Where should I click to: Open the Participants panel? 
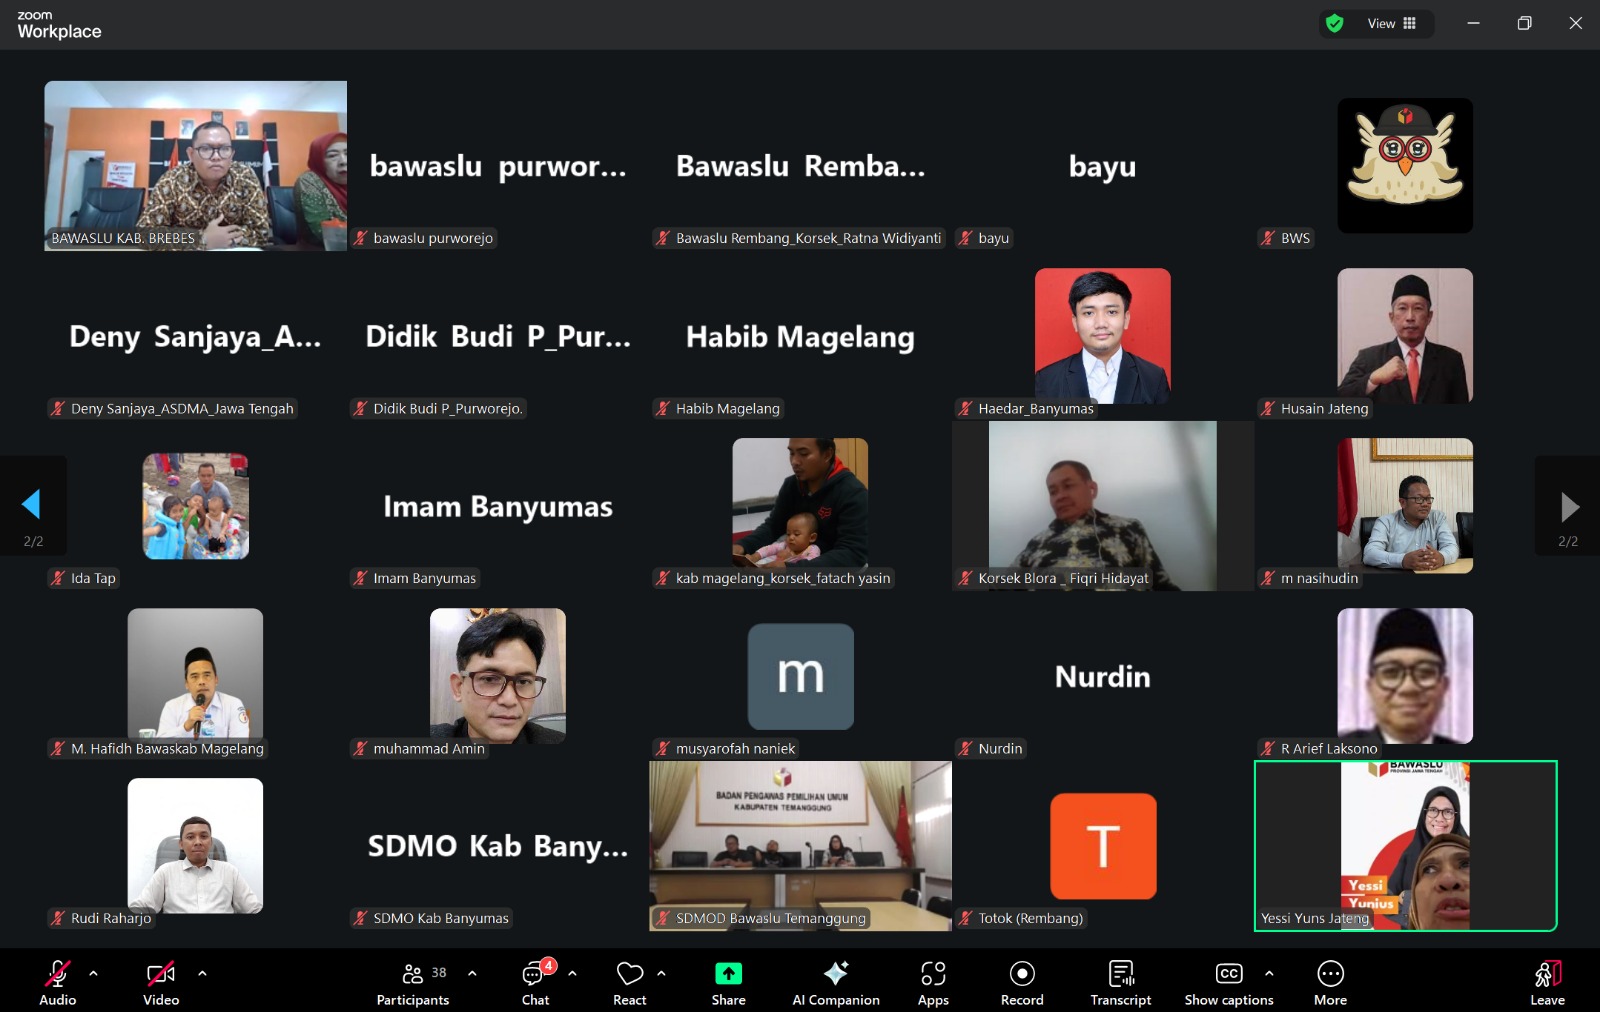(x=413, y=983)
